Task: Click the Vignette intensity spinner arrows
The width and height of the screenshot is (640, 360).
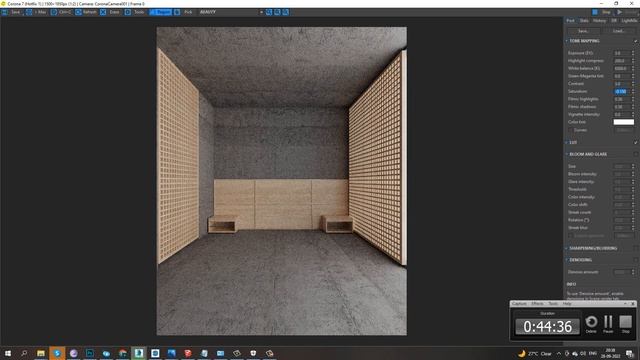Action: point(633,114)
